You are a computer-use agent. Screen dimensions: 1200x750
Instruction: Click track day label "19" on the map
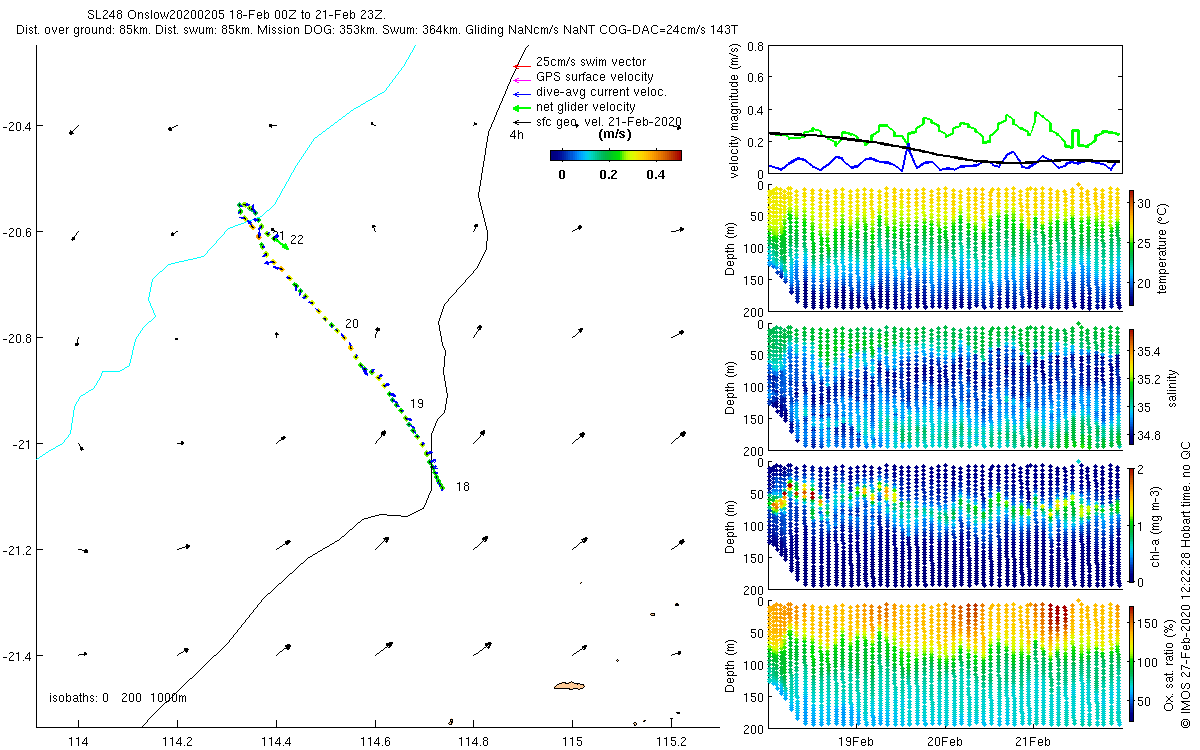coord(417,404)
